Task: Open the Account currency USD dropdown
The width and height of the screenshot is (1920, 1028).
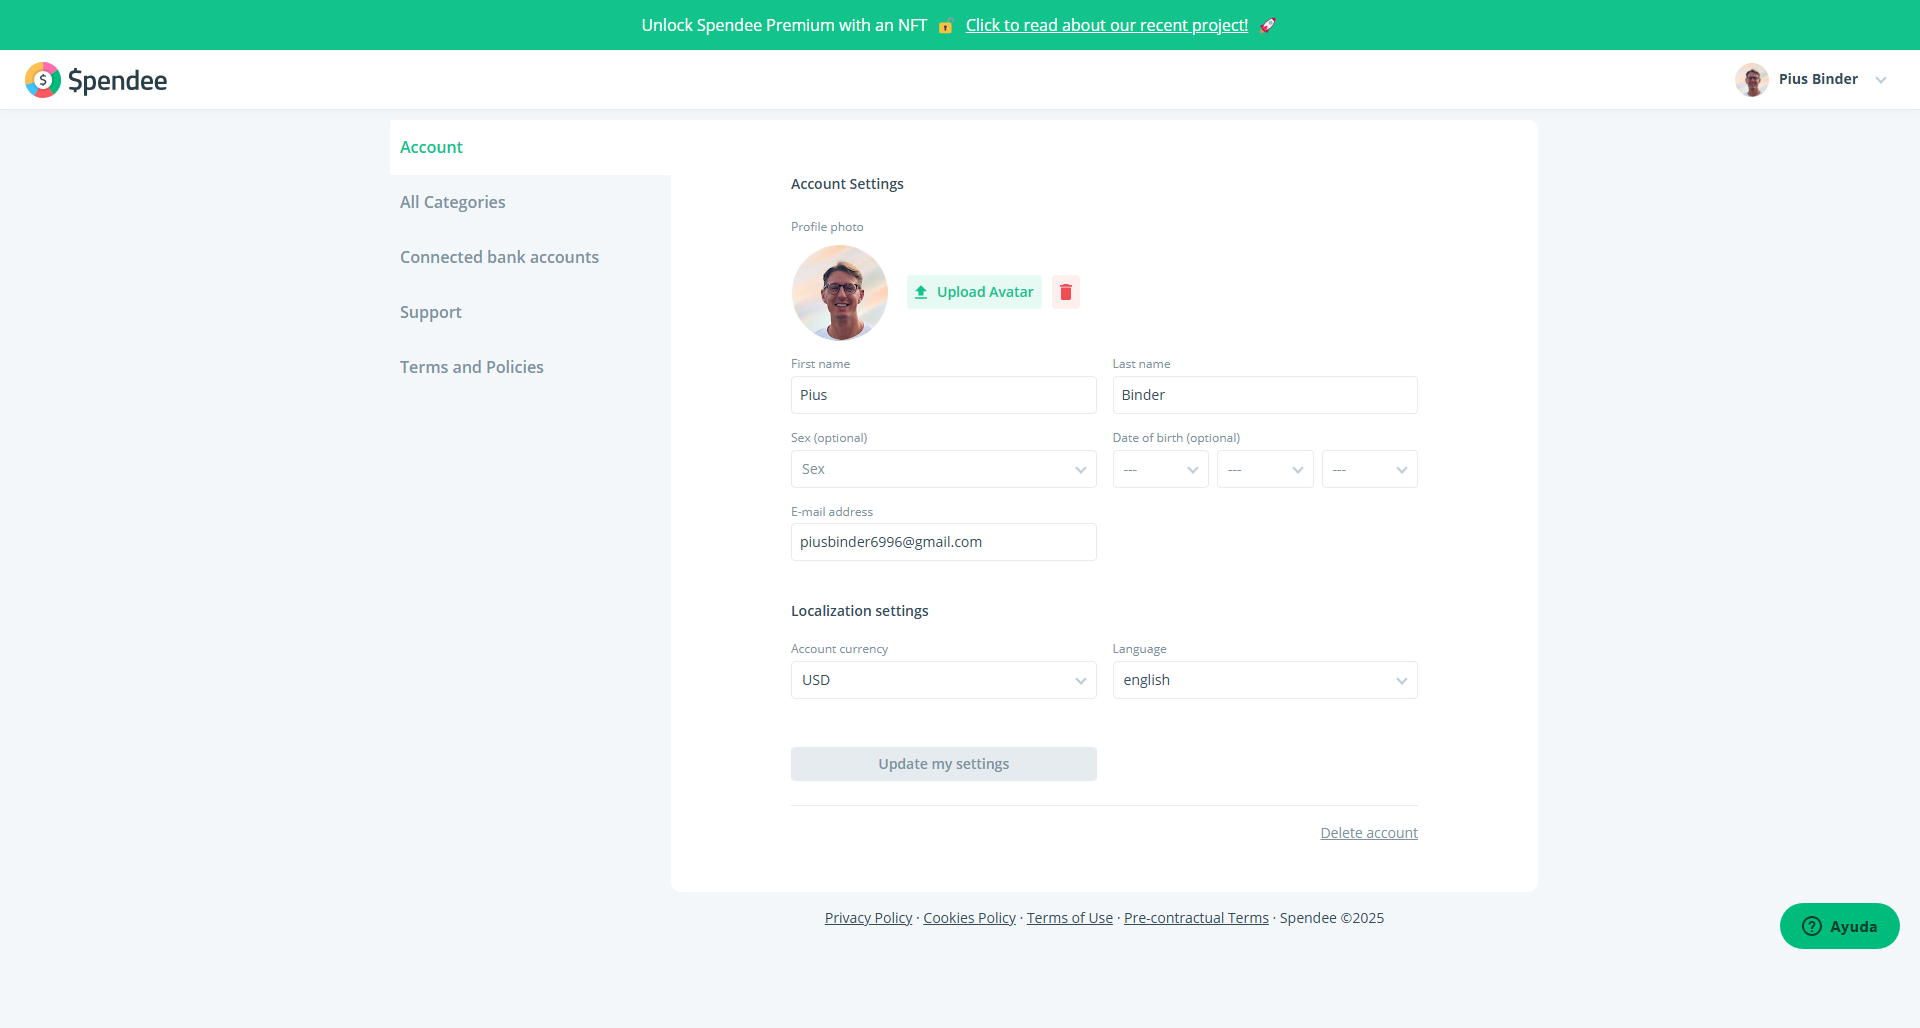Action: pos(943,680)
